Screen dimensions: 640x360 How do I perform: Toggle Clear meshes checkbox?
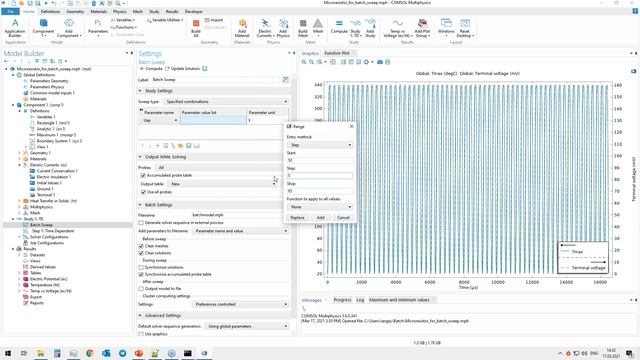click(141, 246)
